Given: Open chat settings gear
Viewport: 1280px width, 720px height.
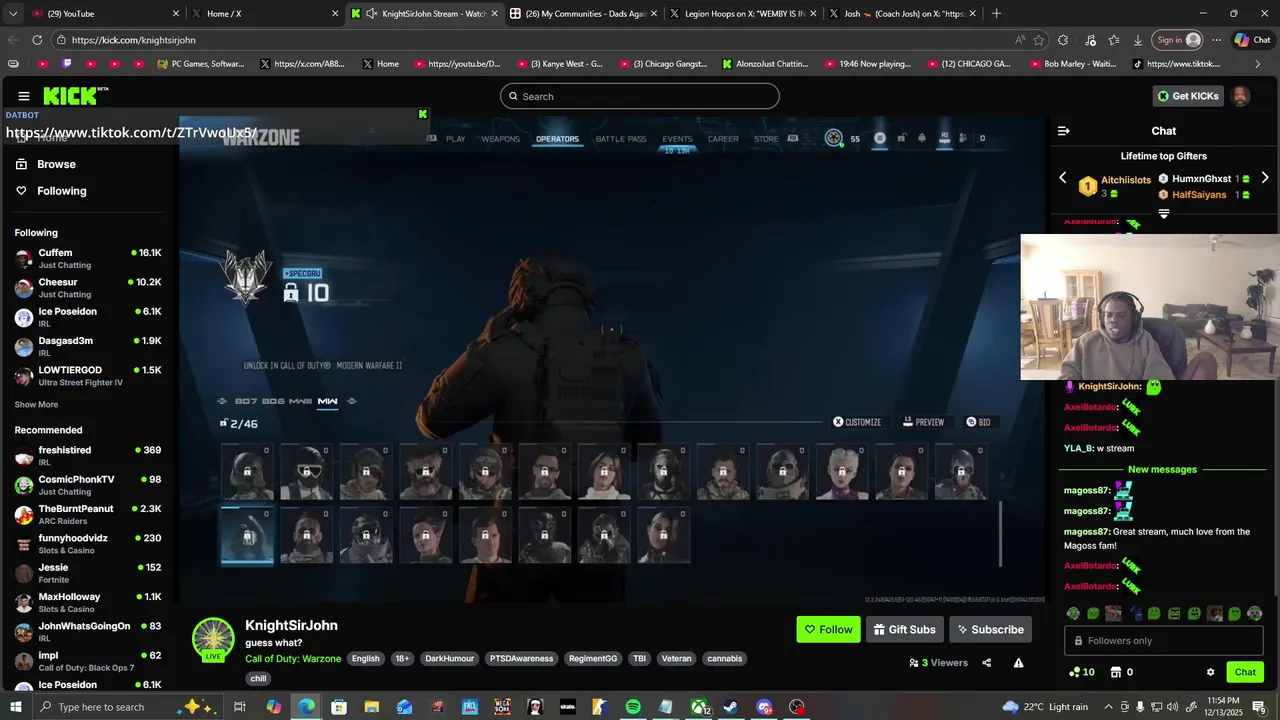Looking at the screenshot, I should point(1210,672).
